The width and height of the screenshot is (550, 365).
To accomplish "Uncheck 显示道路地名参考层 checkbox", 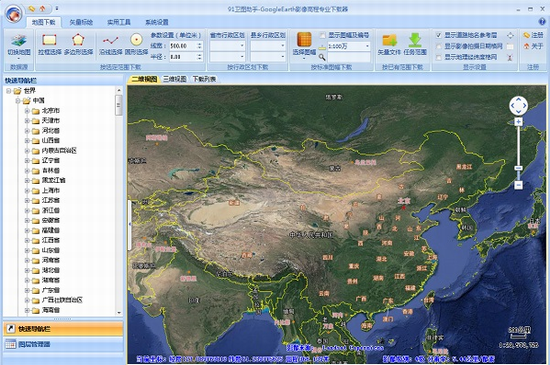I will [x=438, y=35].
